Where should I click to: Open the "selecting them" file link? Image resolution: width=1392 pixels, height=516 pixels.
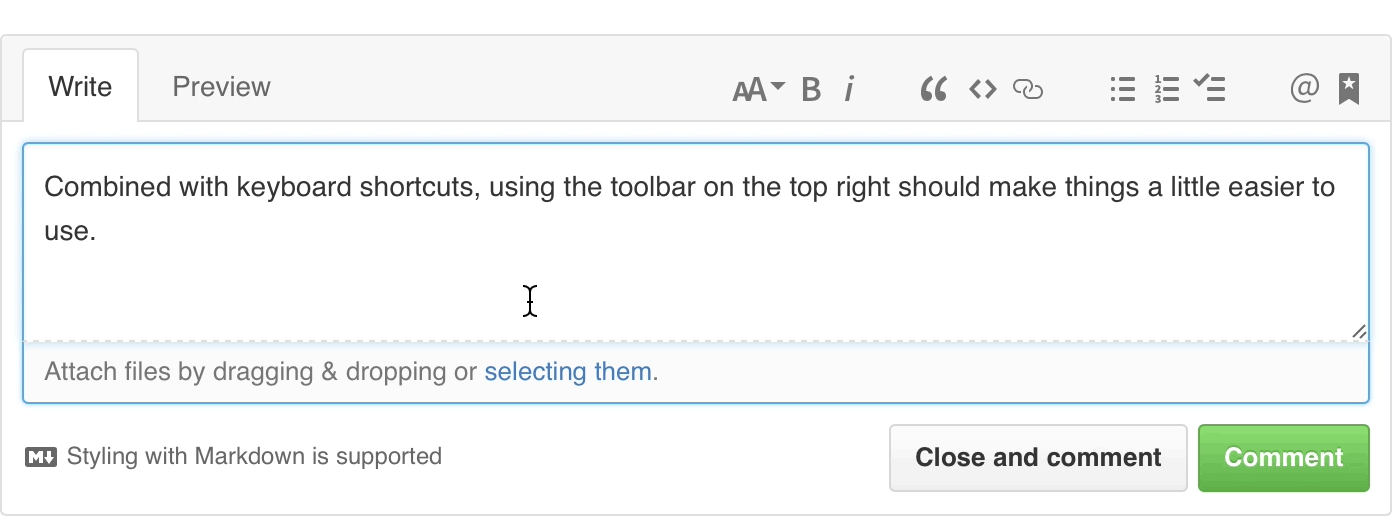tap(568, 372)
